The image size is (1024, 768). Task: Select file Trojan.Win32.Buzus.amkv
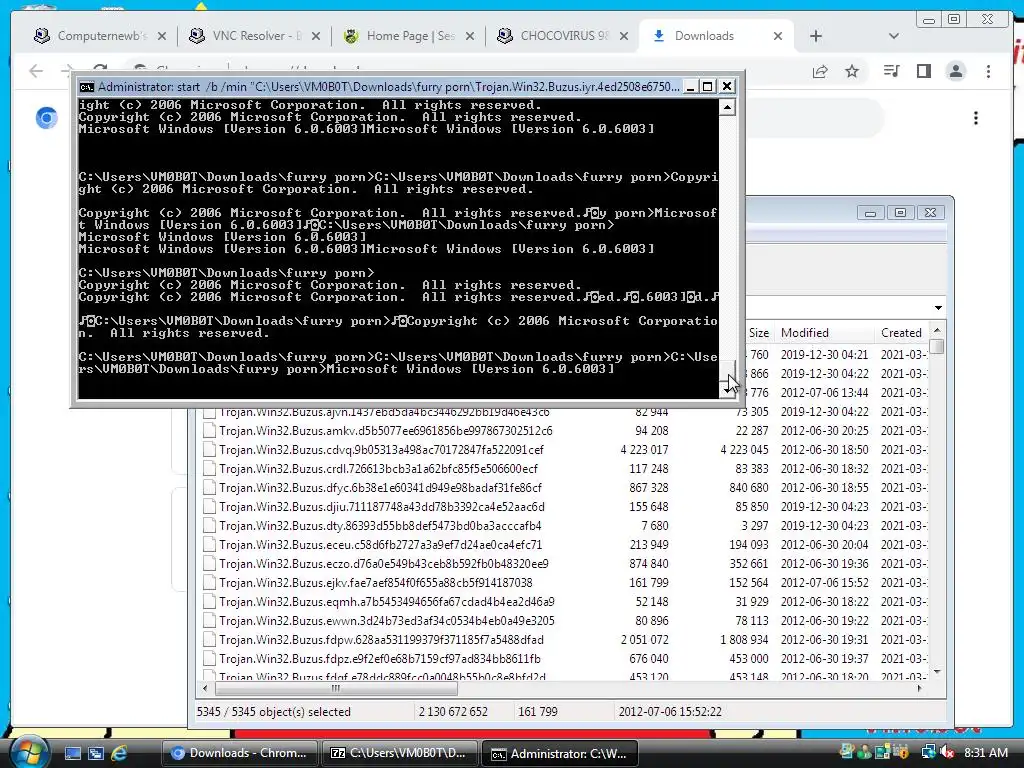pyautogui.click(x=386, y=431)
